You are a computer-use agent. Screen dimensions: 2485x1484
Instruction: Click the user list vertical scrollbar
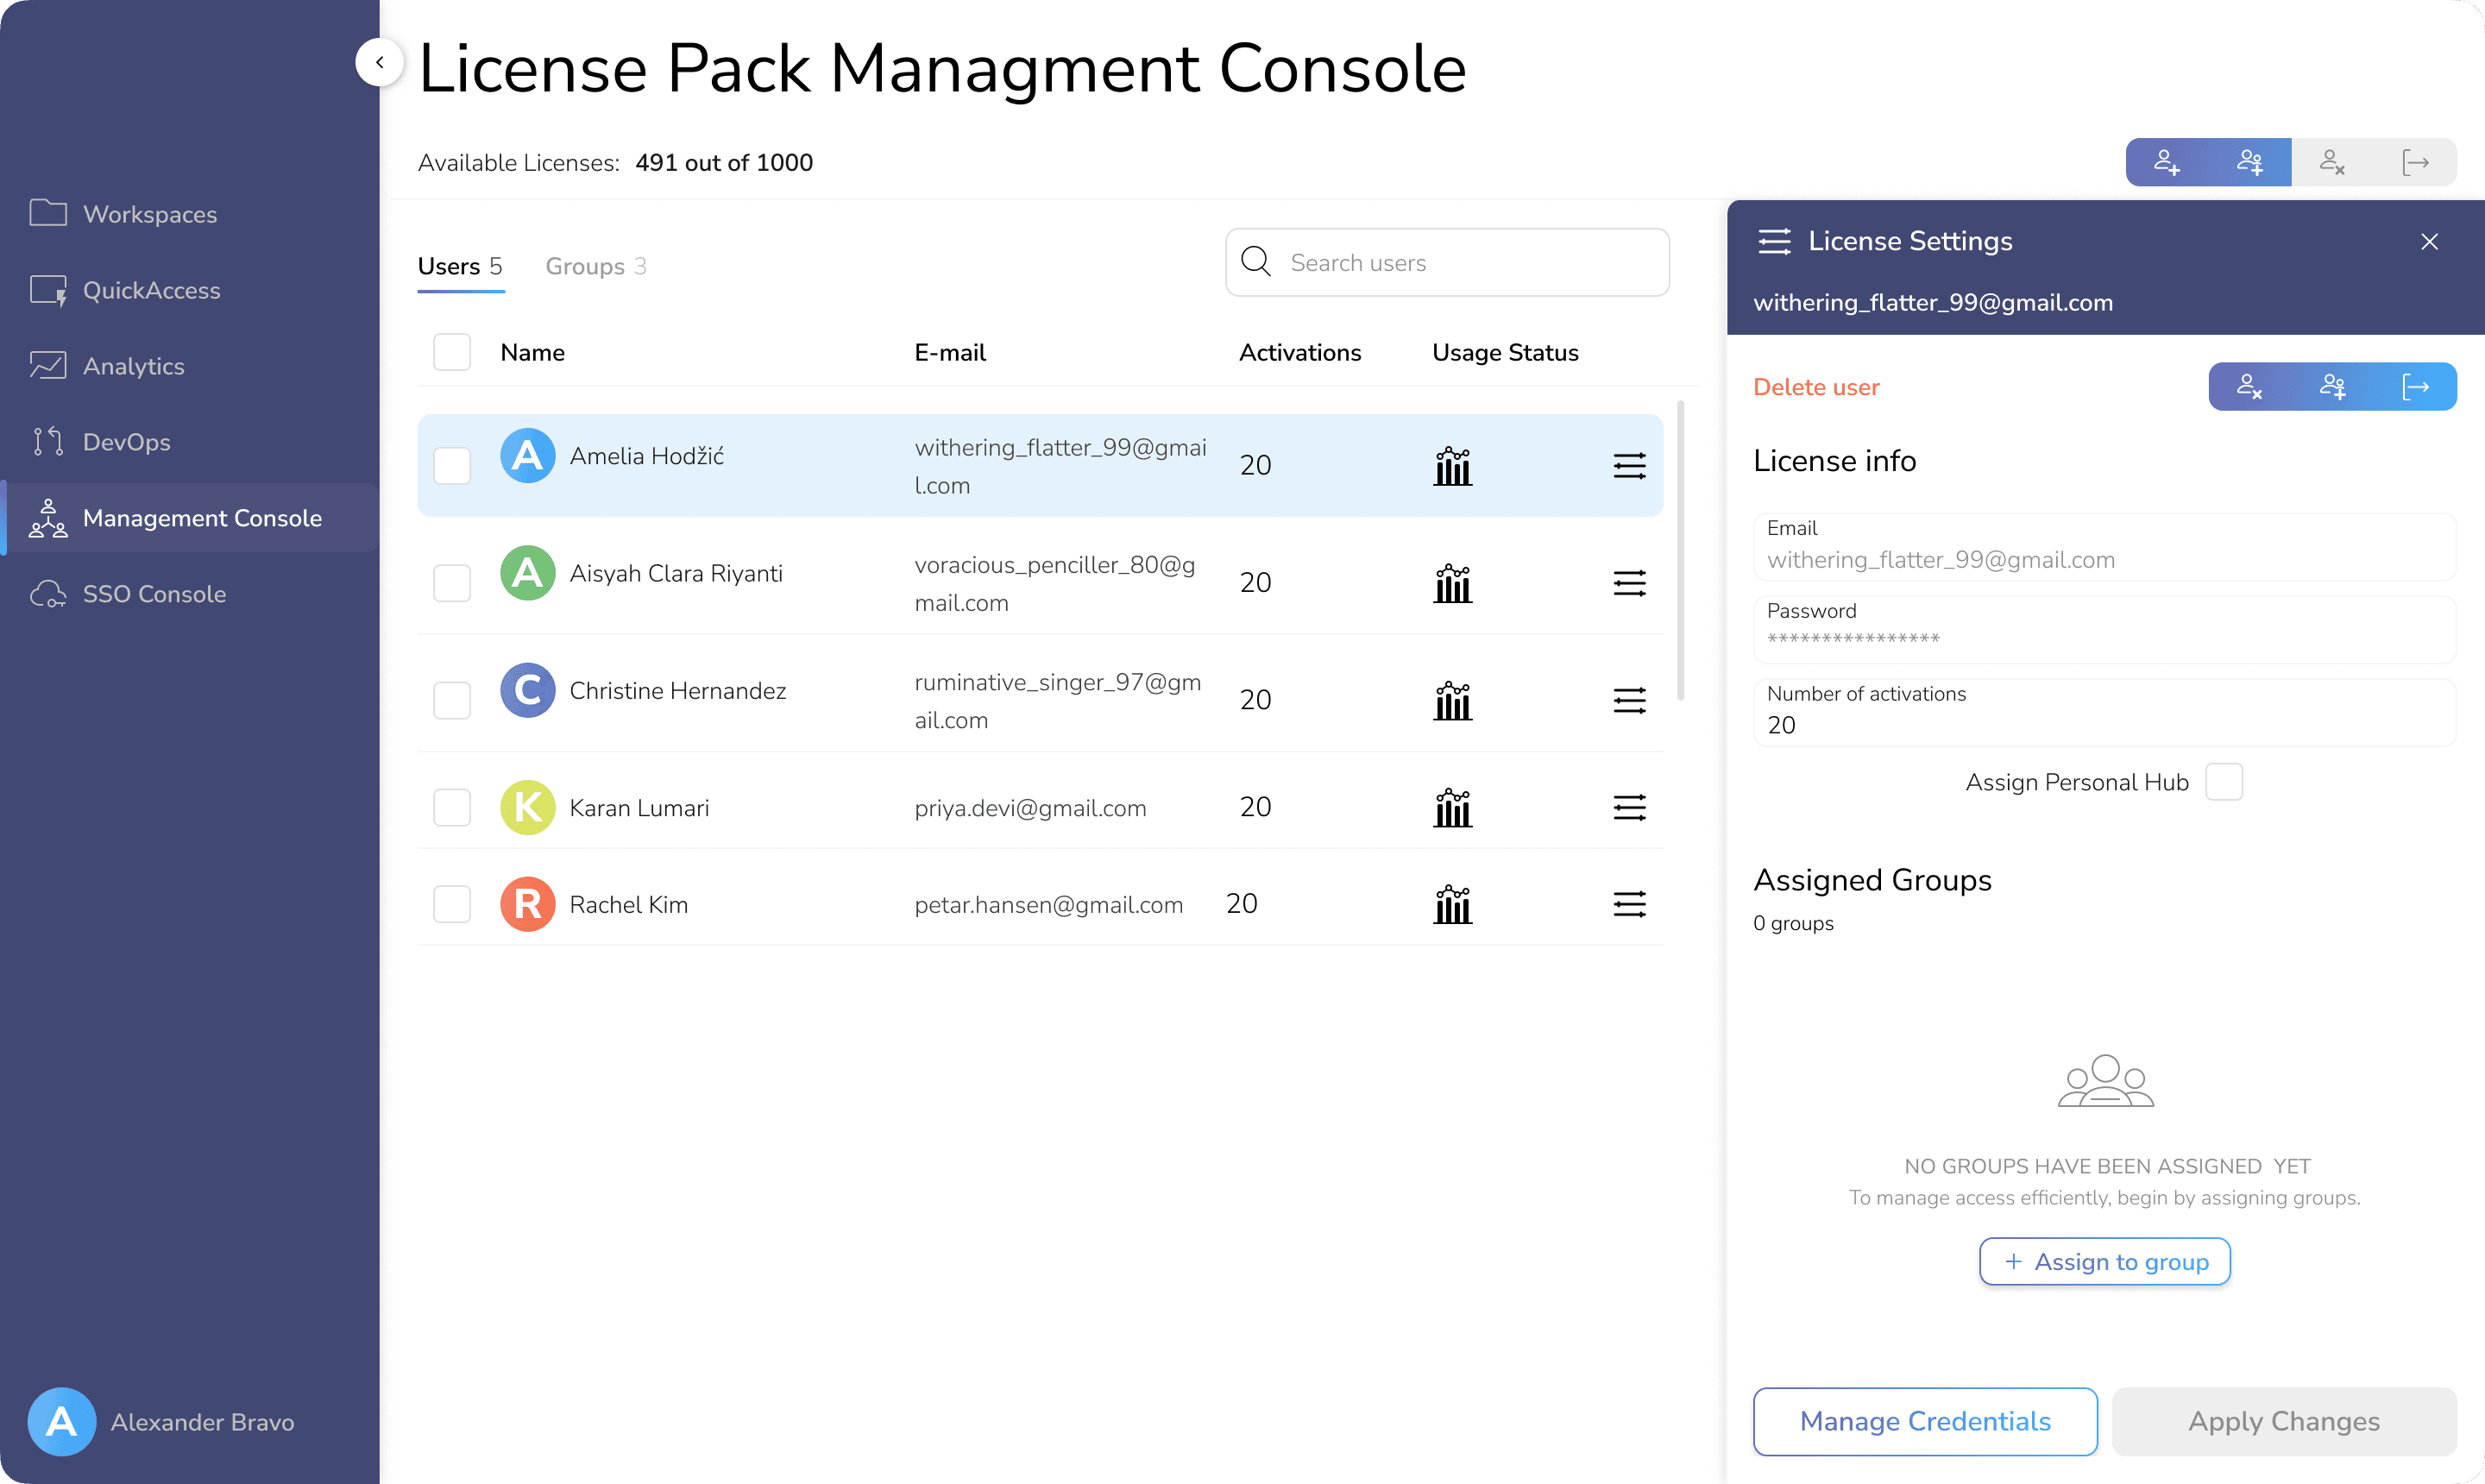coord(1680,550)
